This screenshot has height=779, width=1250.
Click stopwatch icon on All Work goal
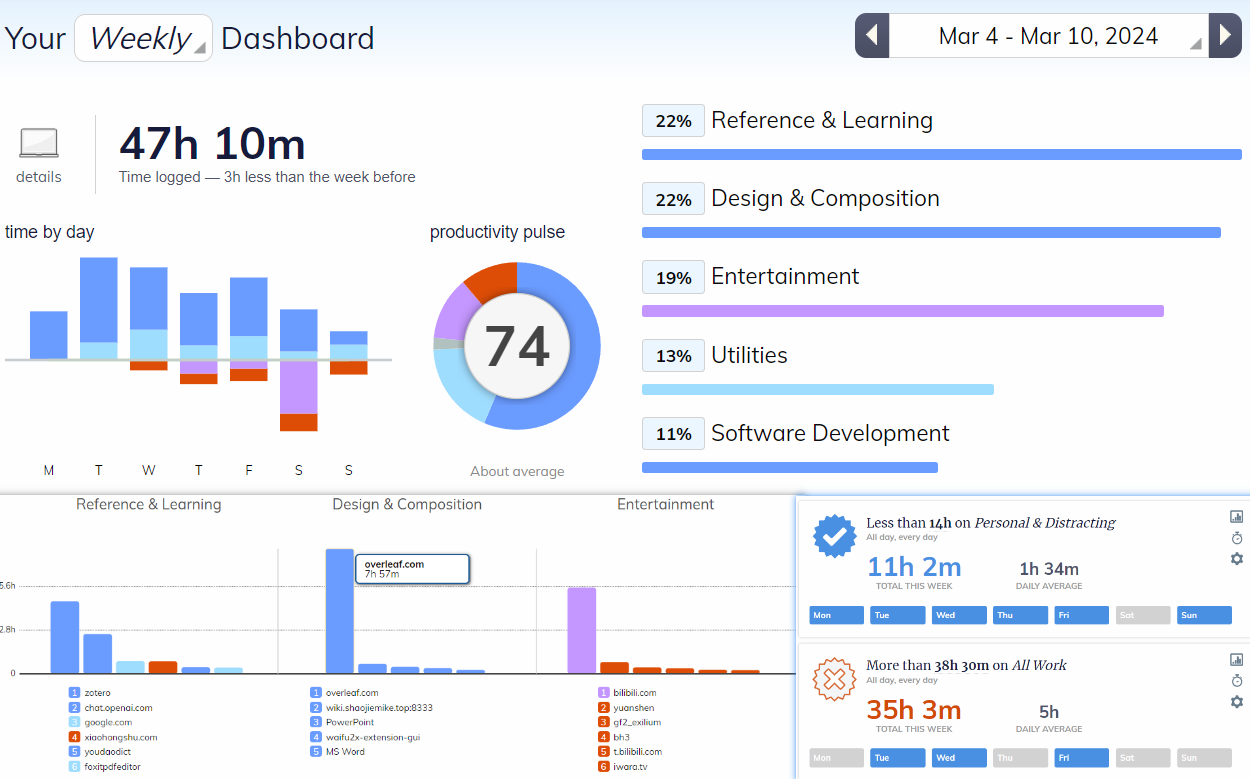click(x=1236, y=681)
